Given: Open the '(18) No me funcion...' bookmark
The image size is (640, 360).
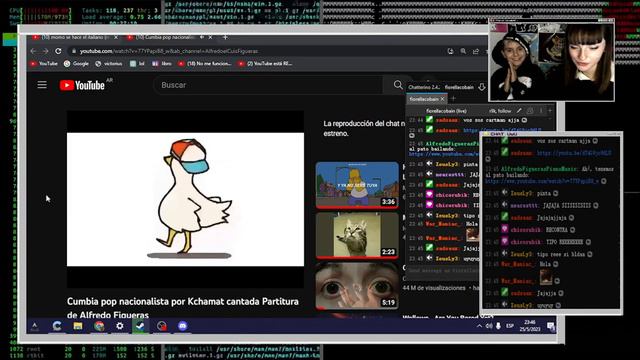Looking at the screenshot, I should pos(205,64).
